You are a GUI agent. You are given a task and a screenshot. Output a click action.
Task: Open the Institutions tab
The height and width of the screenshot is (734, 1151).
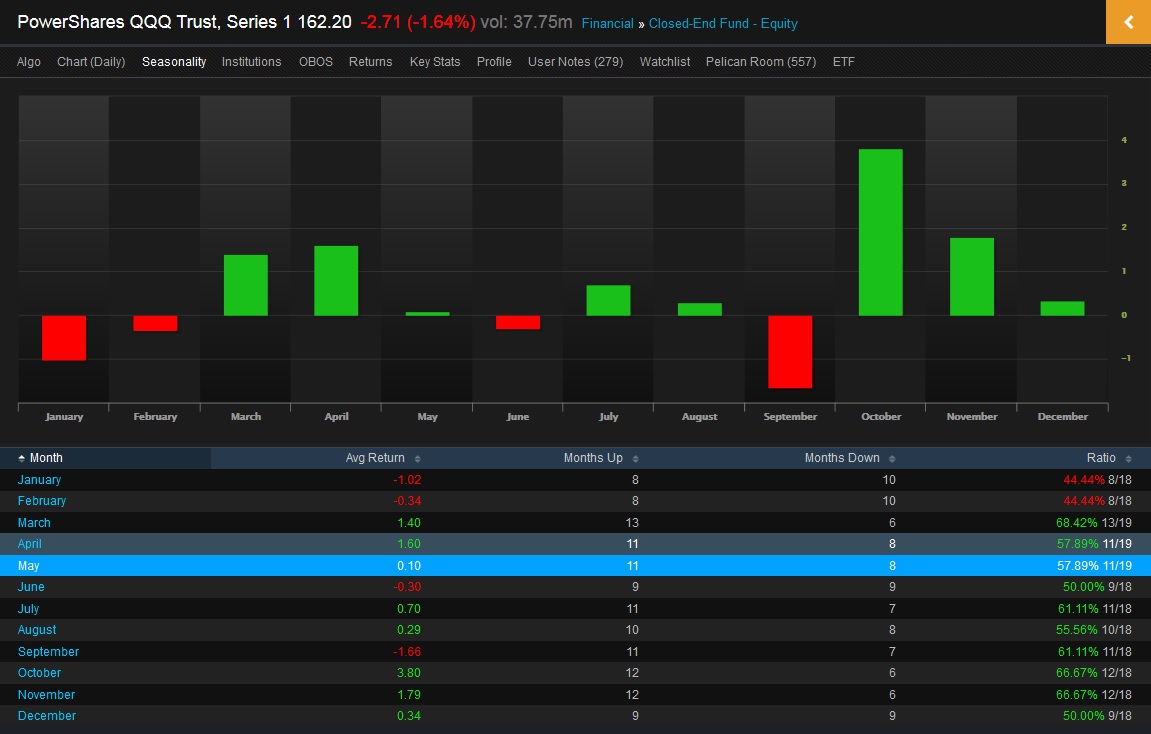click(x=251, y=62)
